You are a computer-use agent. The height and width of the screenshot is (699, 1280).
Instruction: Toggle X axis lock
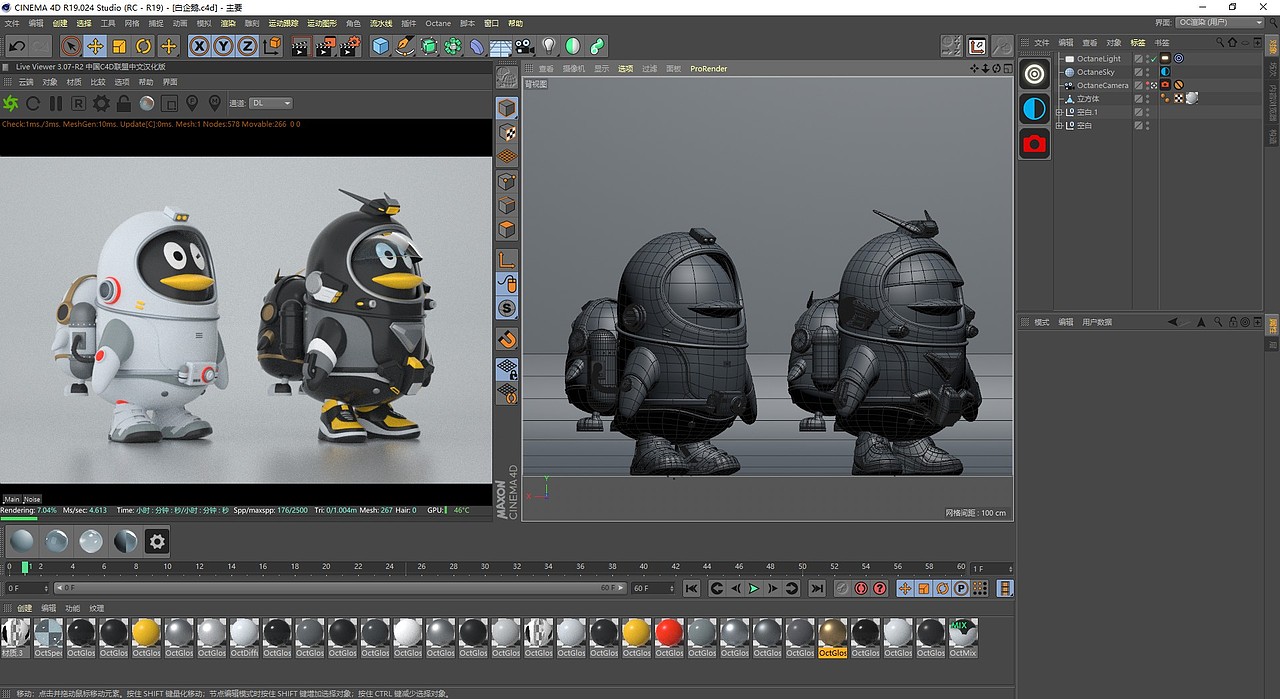(x=199, y=45)
